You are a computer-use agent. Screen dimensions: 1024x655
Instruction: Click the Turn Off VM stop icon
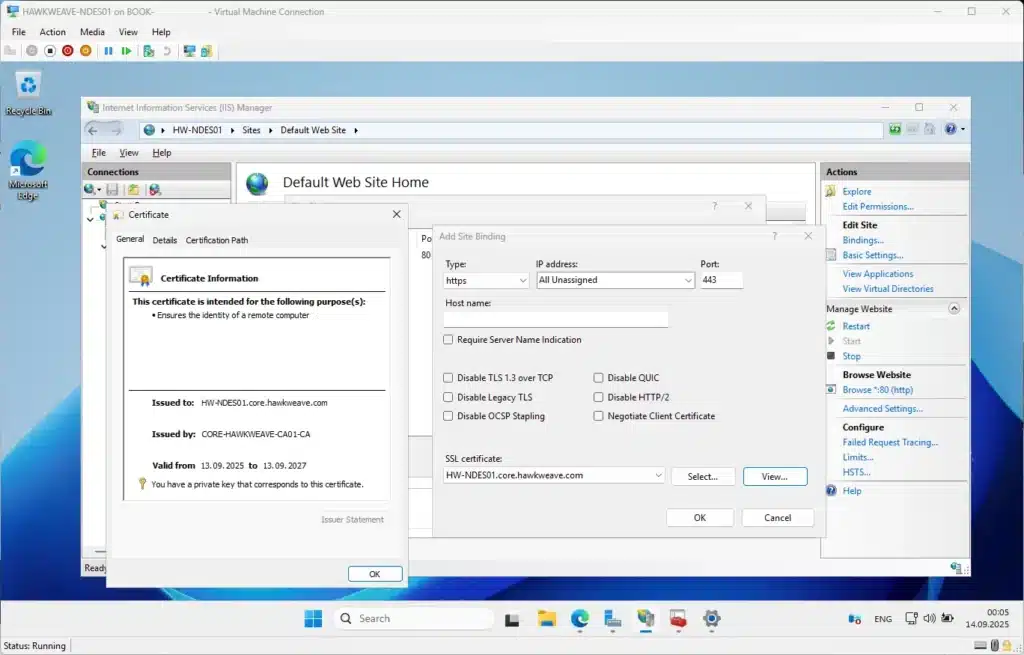click(50, 50)
